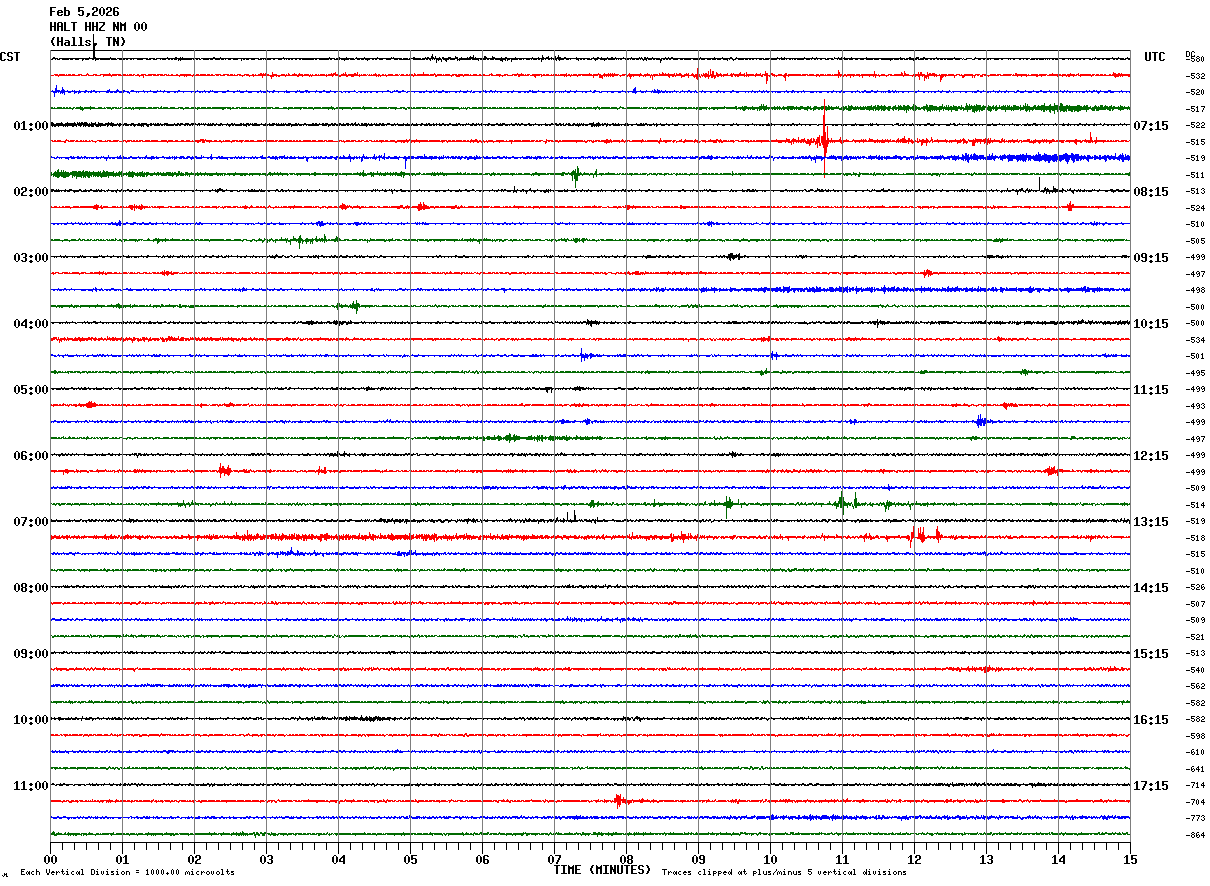Image resolution: width=1210 pixels, height=886 pixels.
Task: Click the 10:15 UTC time label
Action: click(x=1151, y=324)
